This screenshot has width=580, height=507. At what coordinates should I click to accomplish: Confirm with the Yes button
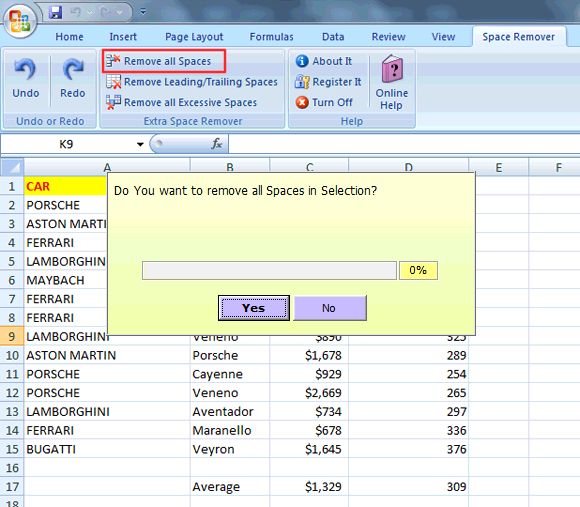(254, 308)
